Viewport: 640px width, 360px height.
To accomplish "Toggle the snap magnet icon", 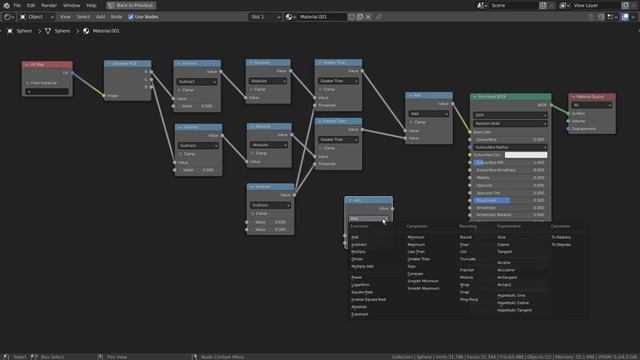I will coord(601,17).
